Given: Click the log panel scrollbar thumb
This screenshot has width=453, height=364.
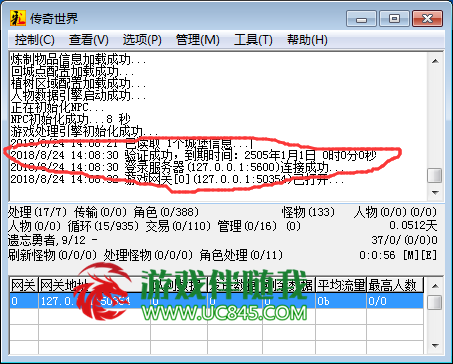Looking at the screenshot, I should click(435, 175).
